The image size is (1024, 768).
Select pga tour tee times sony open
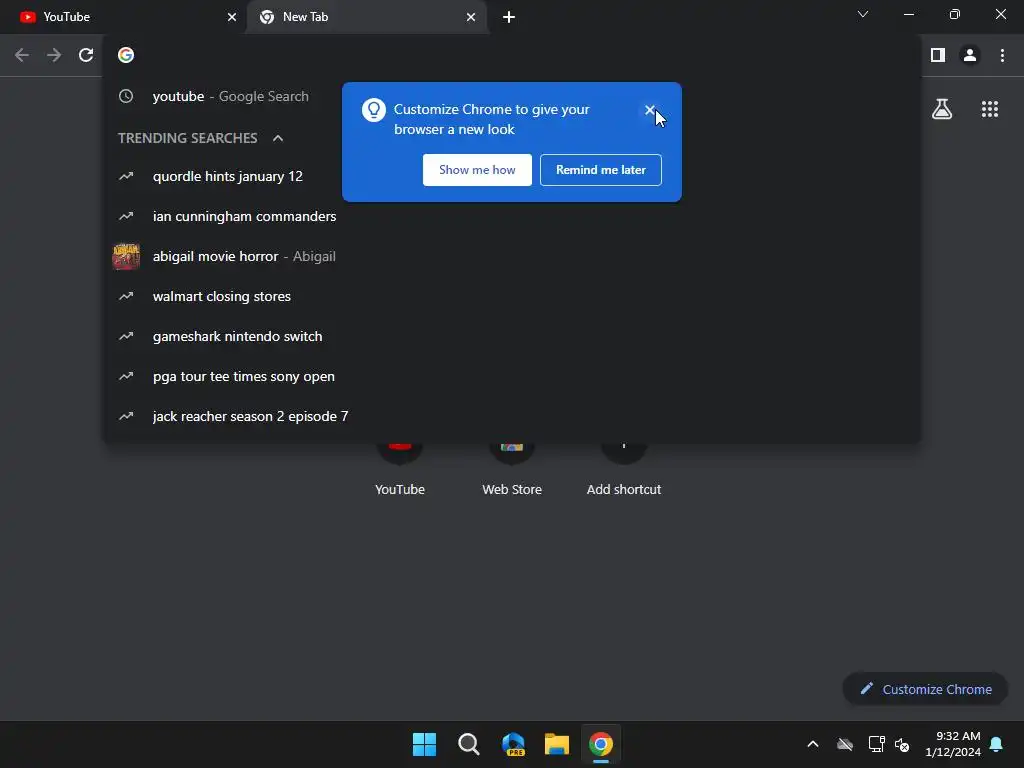coord(512,376)
